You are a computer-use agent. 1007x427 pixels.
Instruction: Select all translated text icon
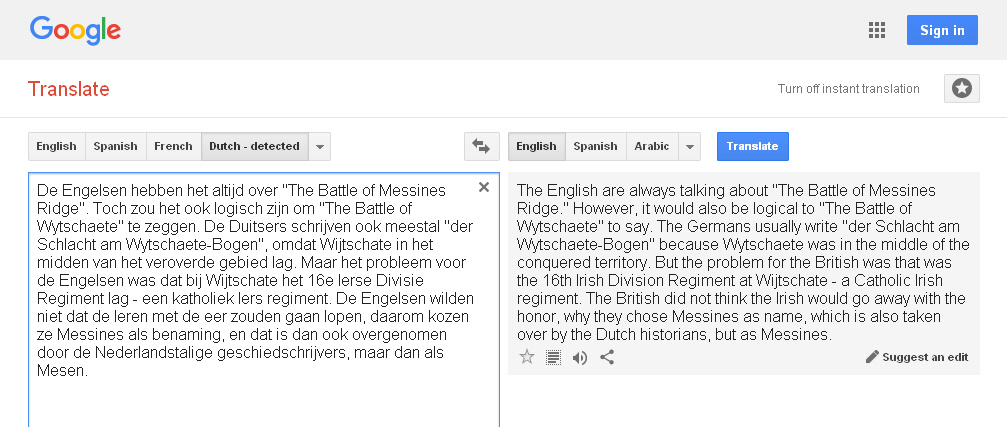tap(553, 358)
